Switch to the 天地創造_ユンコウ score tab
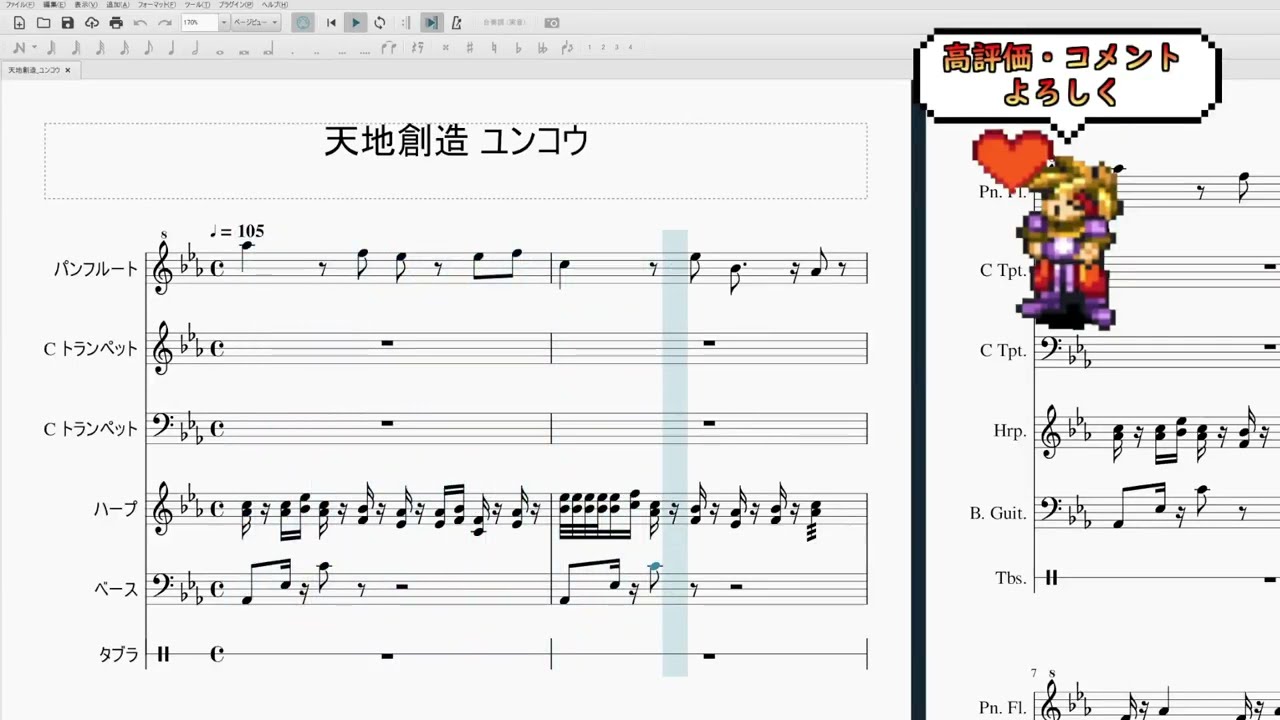Viewport: 1280px width, 720px height. coord(34,70)
